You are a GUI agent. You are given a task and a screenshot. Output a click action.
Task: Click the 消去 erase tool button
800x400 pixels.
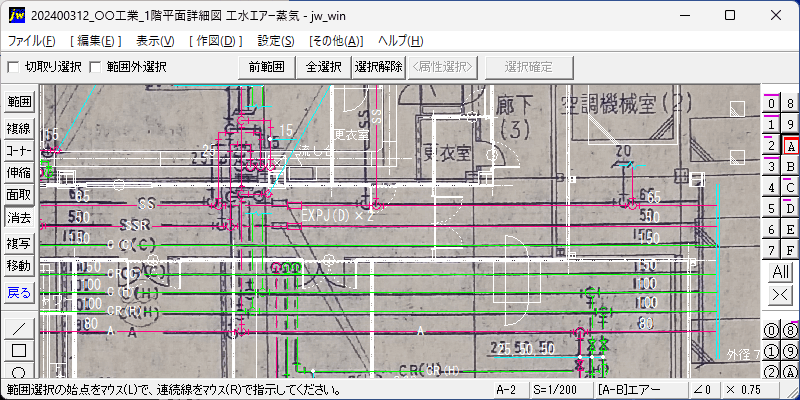(19, 217)
